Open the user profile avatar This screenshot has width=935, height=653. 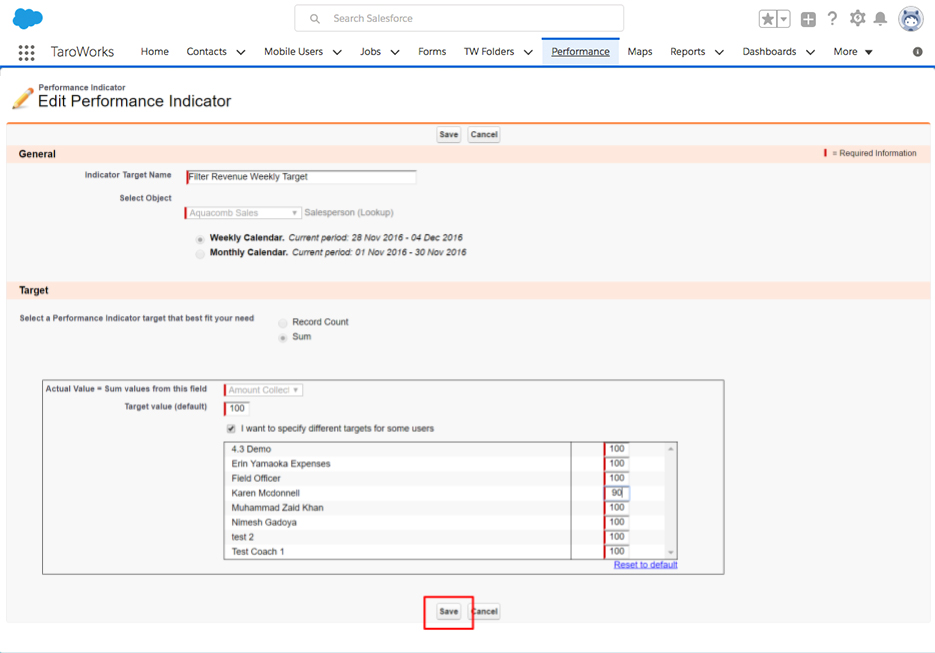click(910, 19)
